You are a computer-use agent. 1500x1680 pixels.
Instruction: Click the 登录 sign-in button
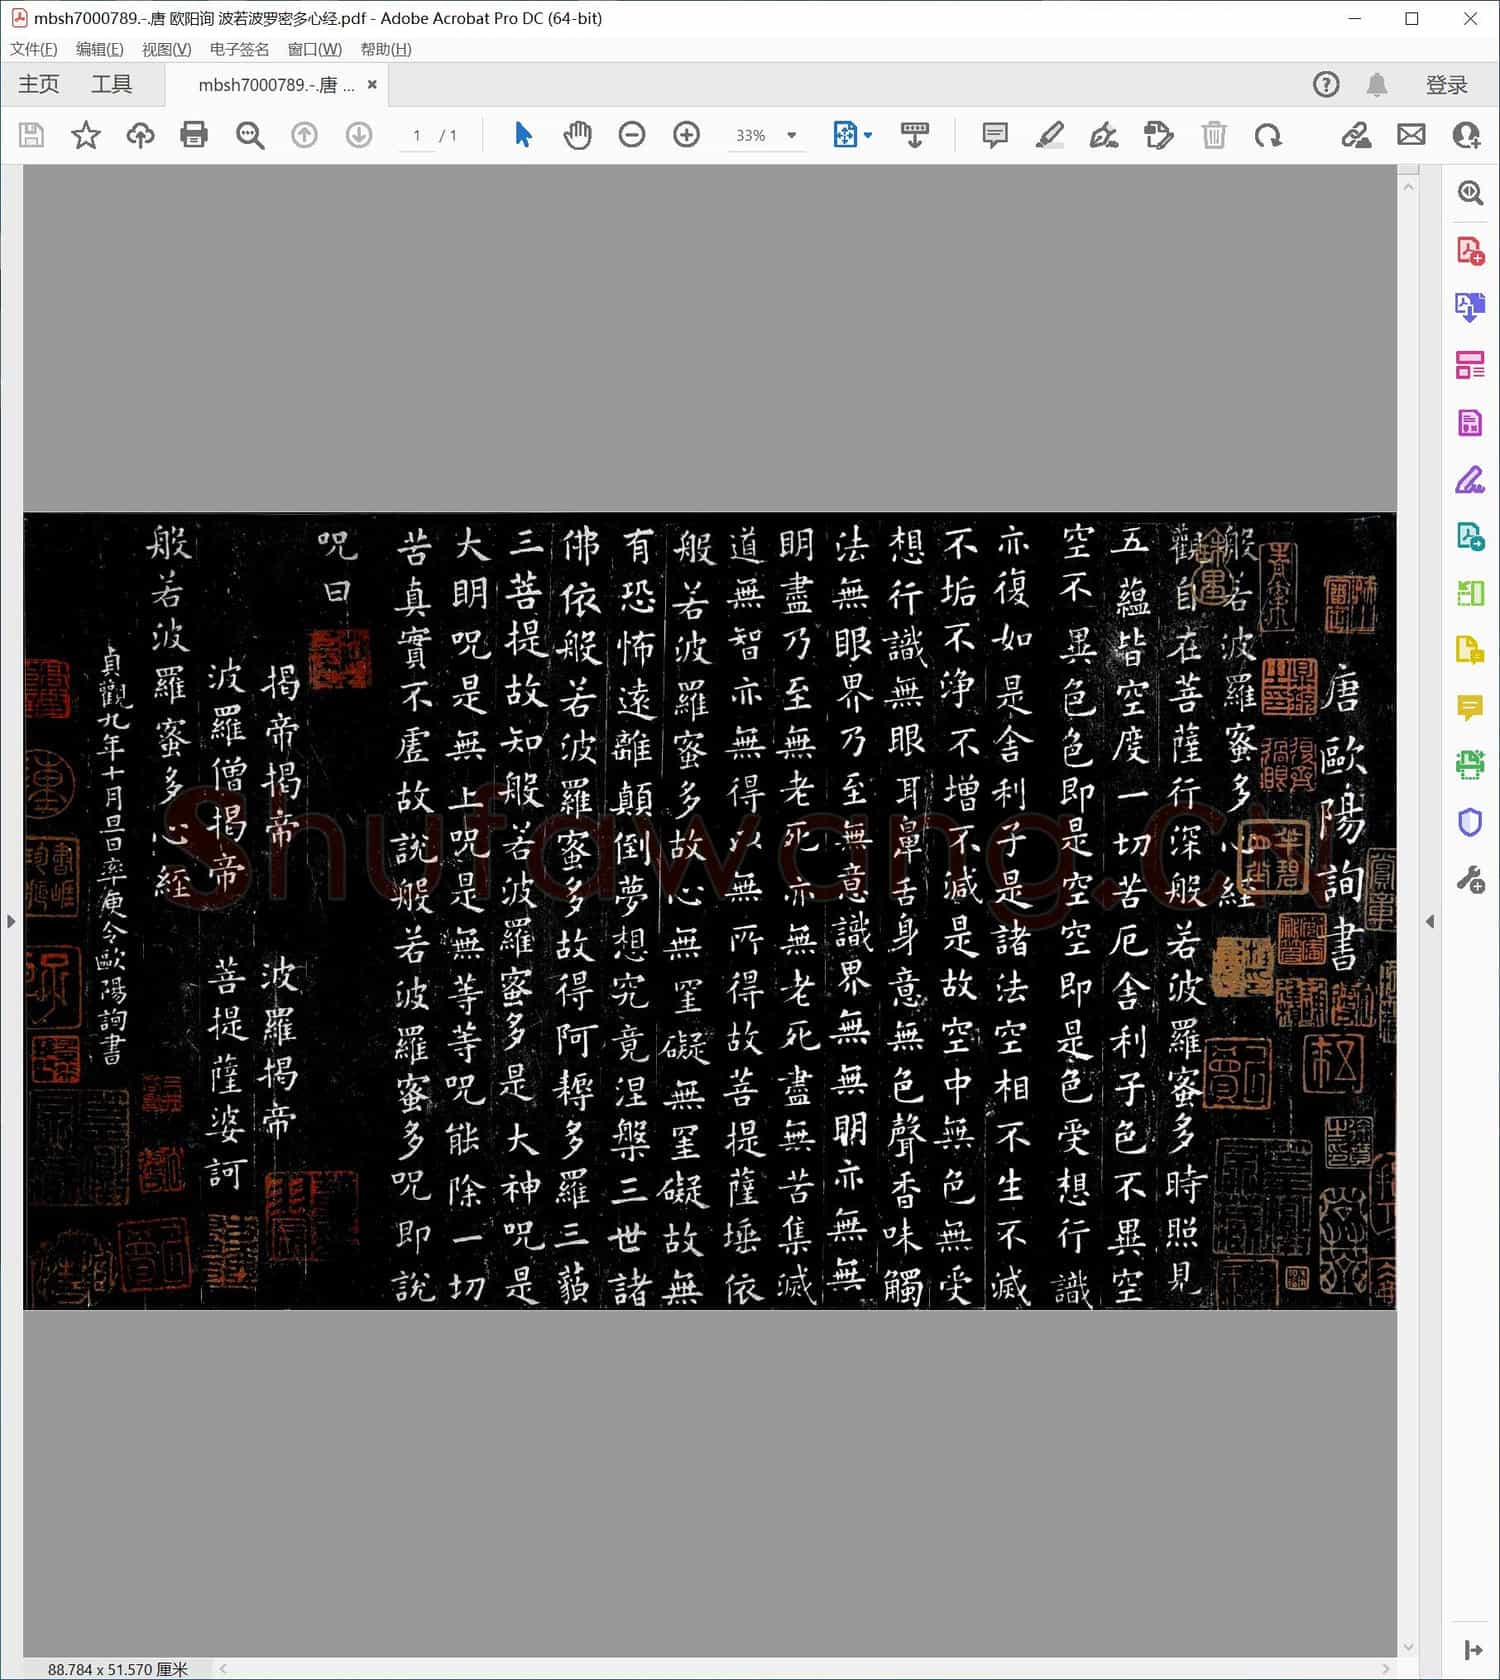[1446, 85]
